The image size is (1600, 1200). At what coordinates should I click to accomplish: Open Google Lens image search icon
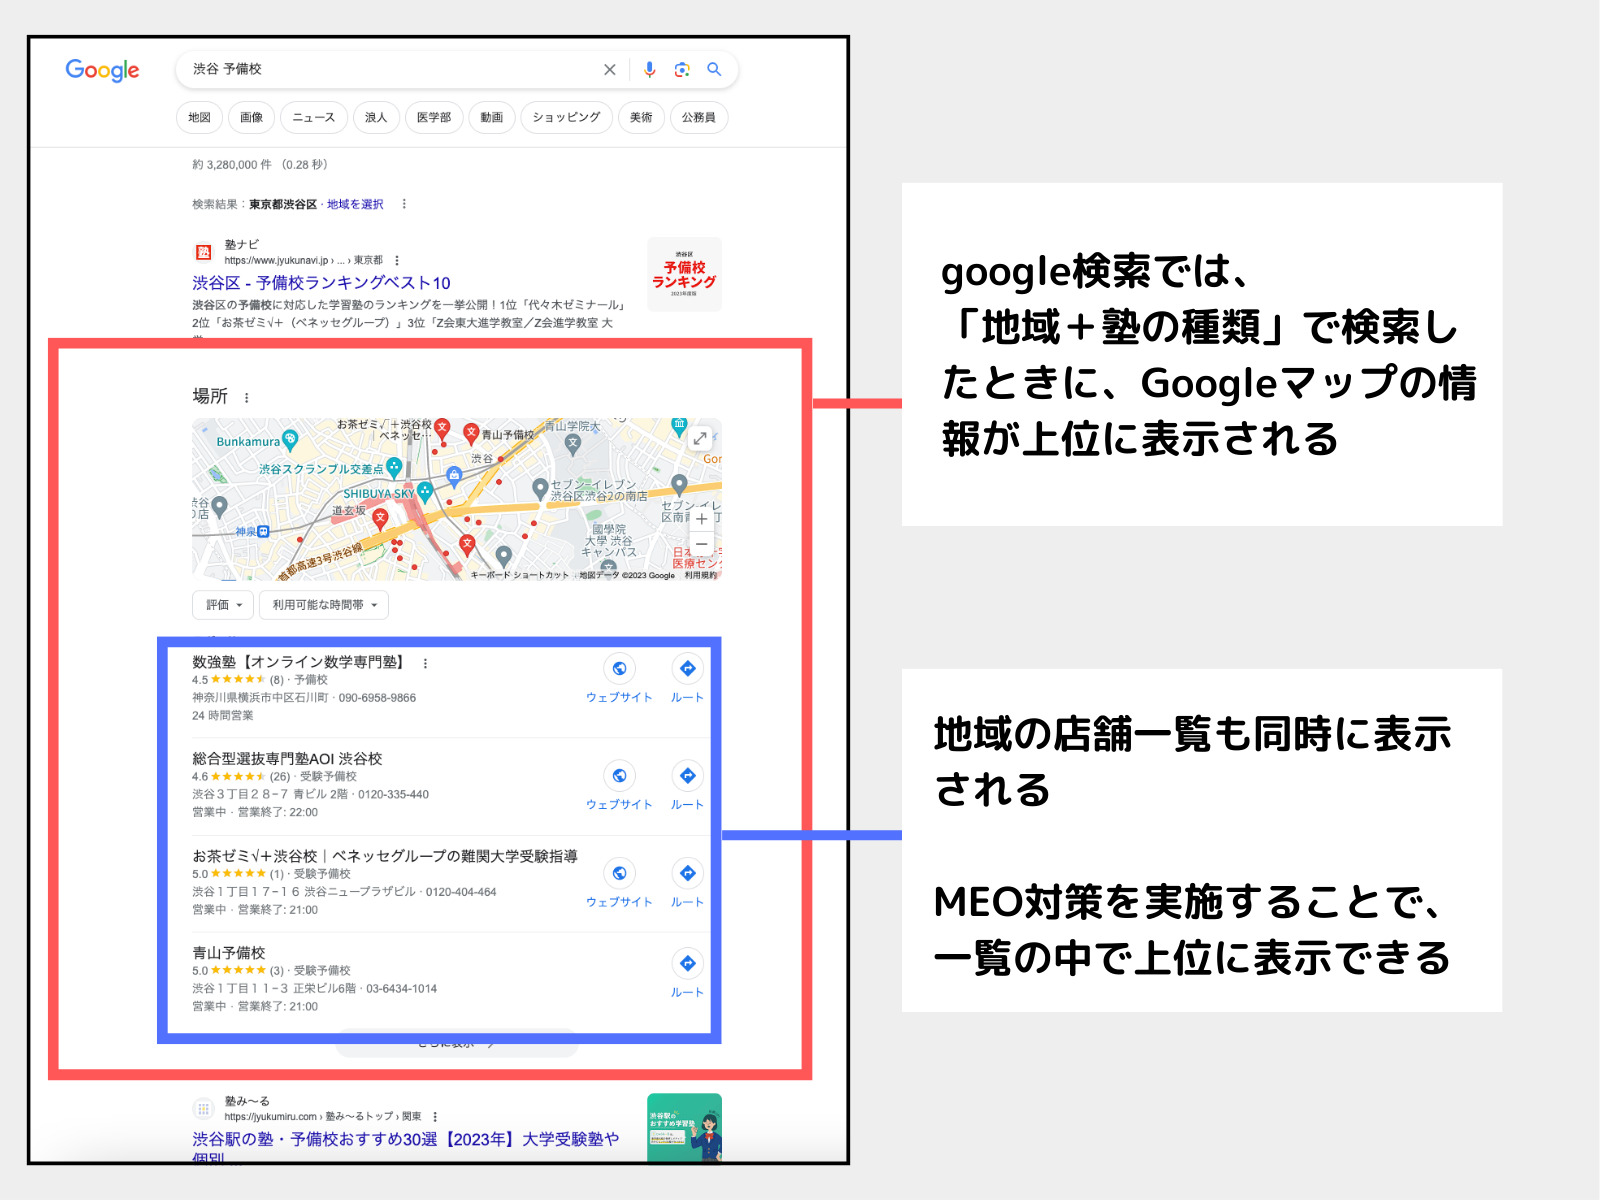click(x=682, y=70)
